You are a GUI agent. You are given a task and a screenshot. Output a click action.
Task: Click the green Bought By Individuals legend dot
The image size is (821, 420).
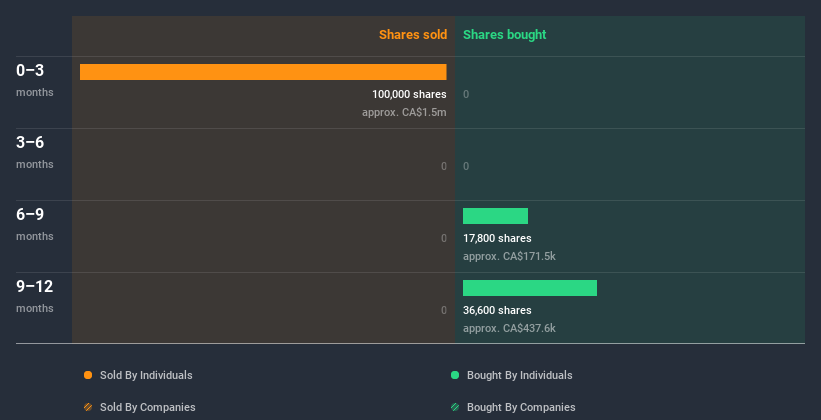click(455, 375)
